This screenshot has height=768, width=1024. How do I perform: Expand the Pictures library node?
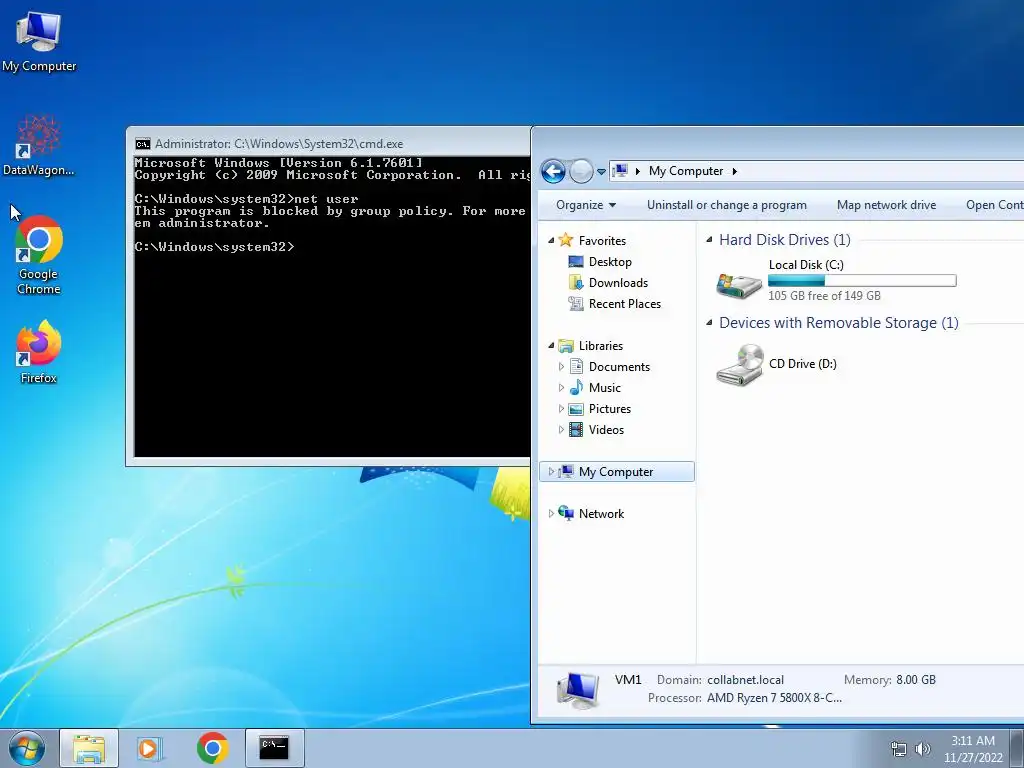[561, 409]
